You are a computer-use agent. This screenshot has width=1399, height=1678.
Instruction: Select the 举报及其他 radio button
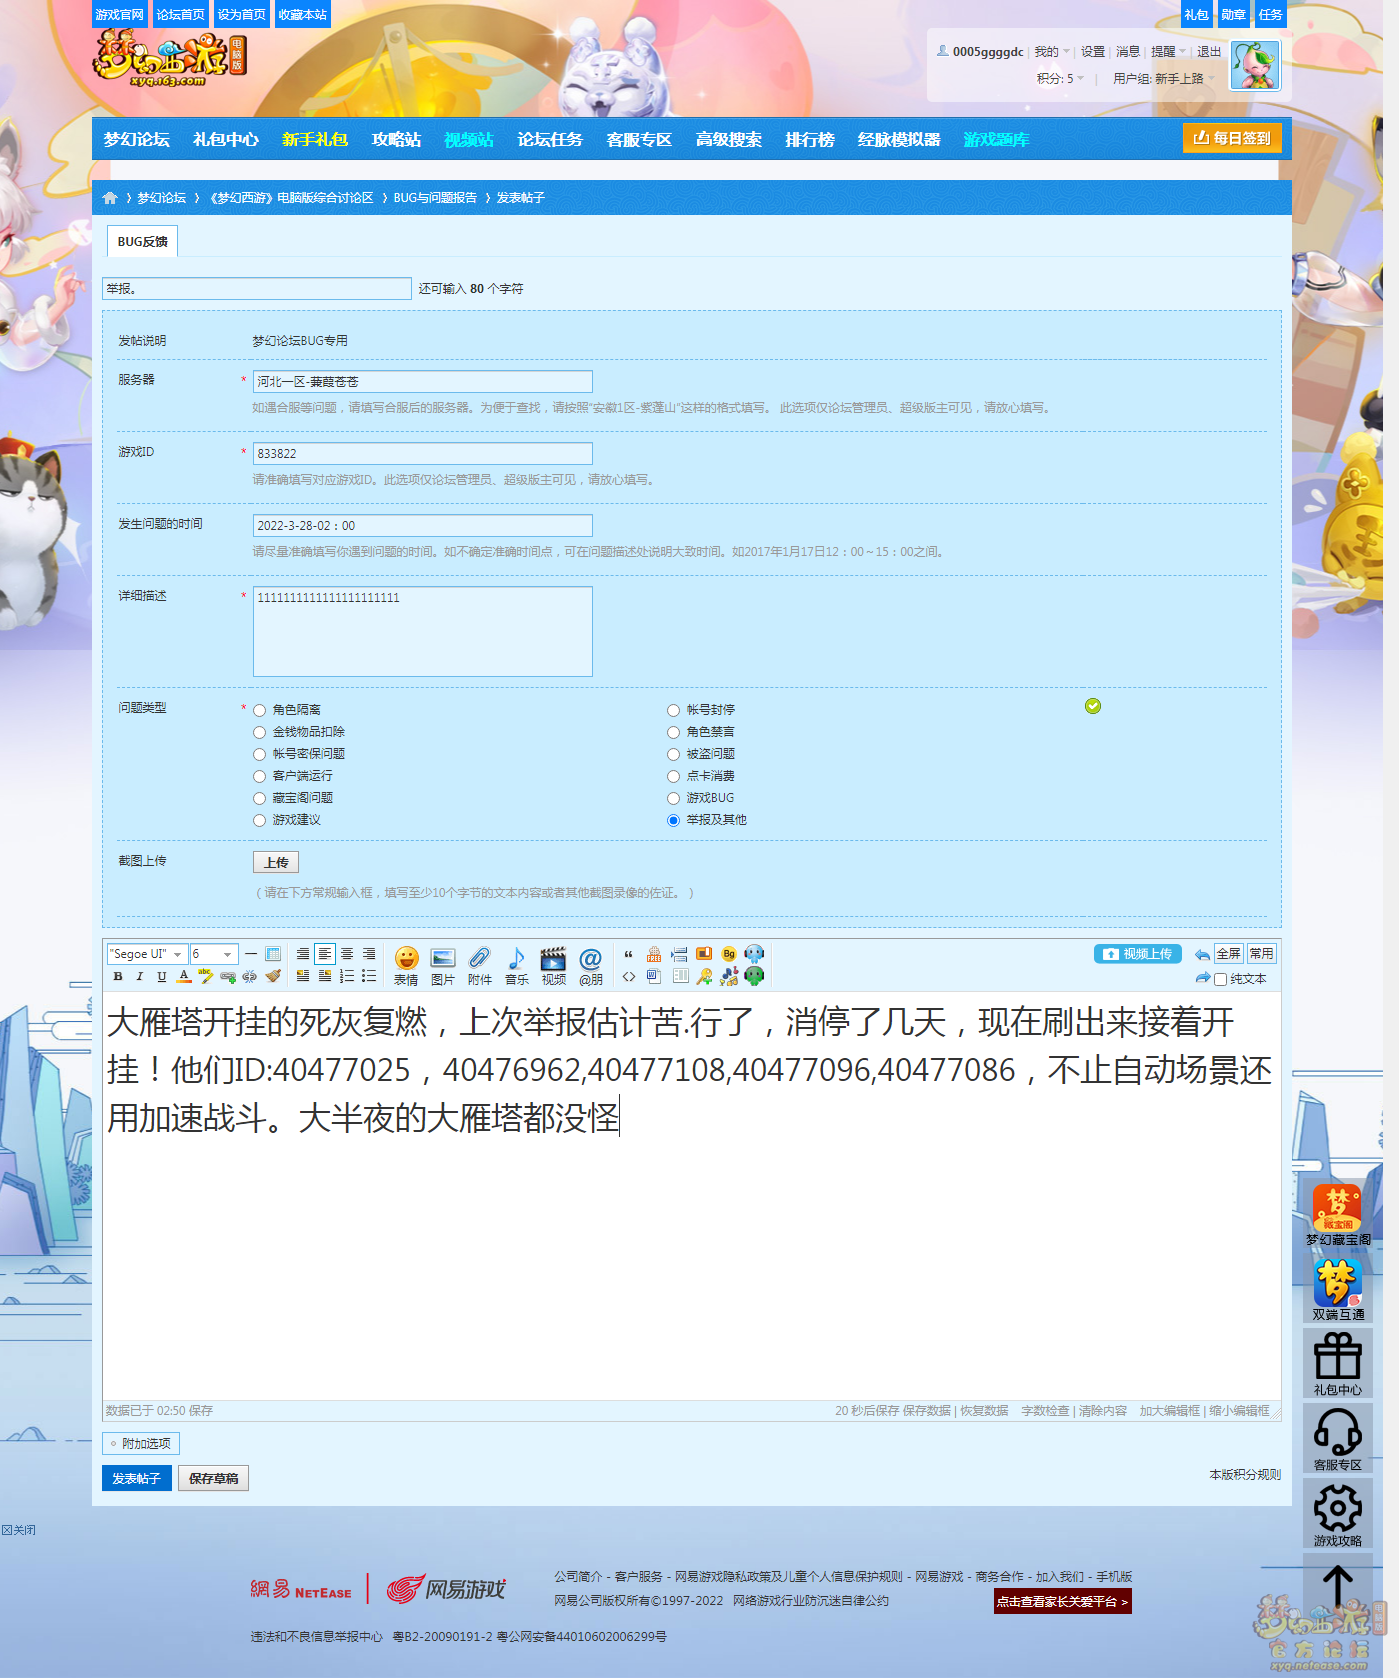tap(674, 821)
